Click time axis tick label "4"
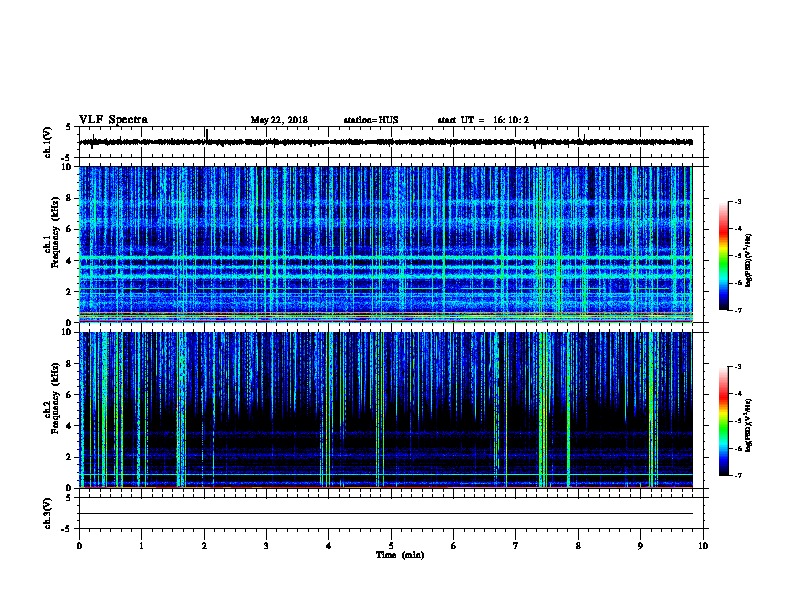The height and width of the screenshot is (612, 792). 329,546
